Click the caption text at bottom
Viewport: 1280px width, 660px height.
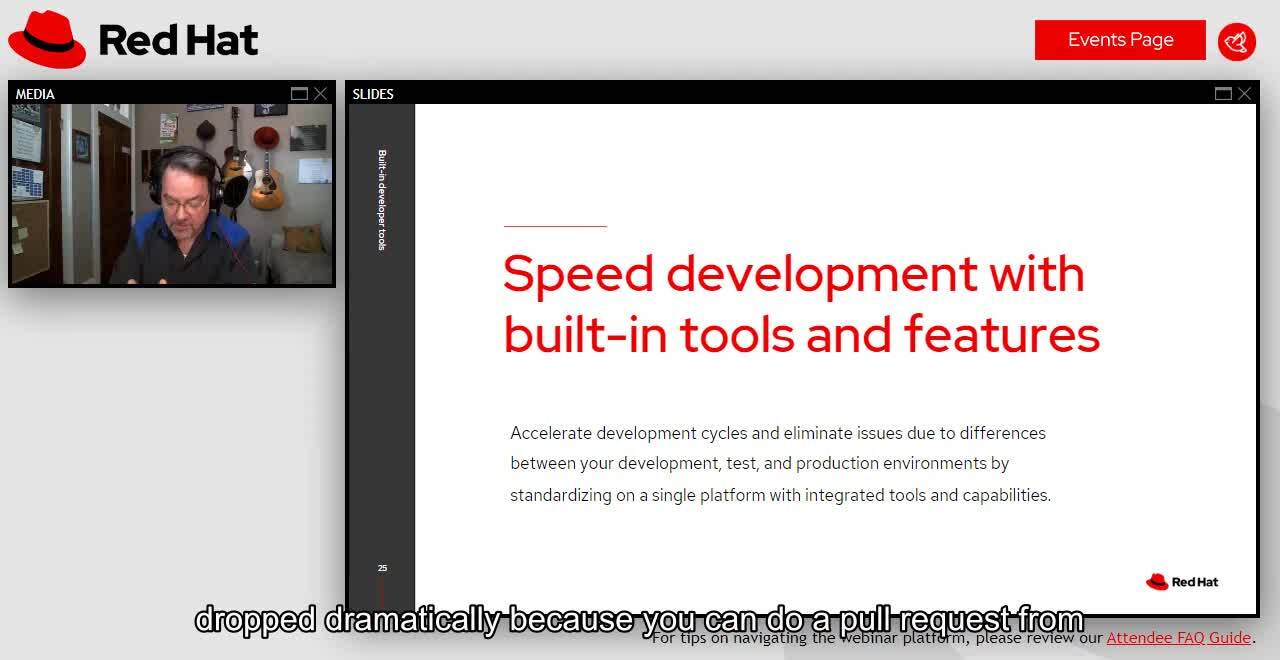639,619
